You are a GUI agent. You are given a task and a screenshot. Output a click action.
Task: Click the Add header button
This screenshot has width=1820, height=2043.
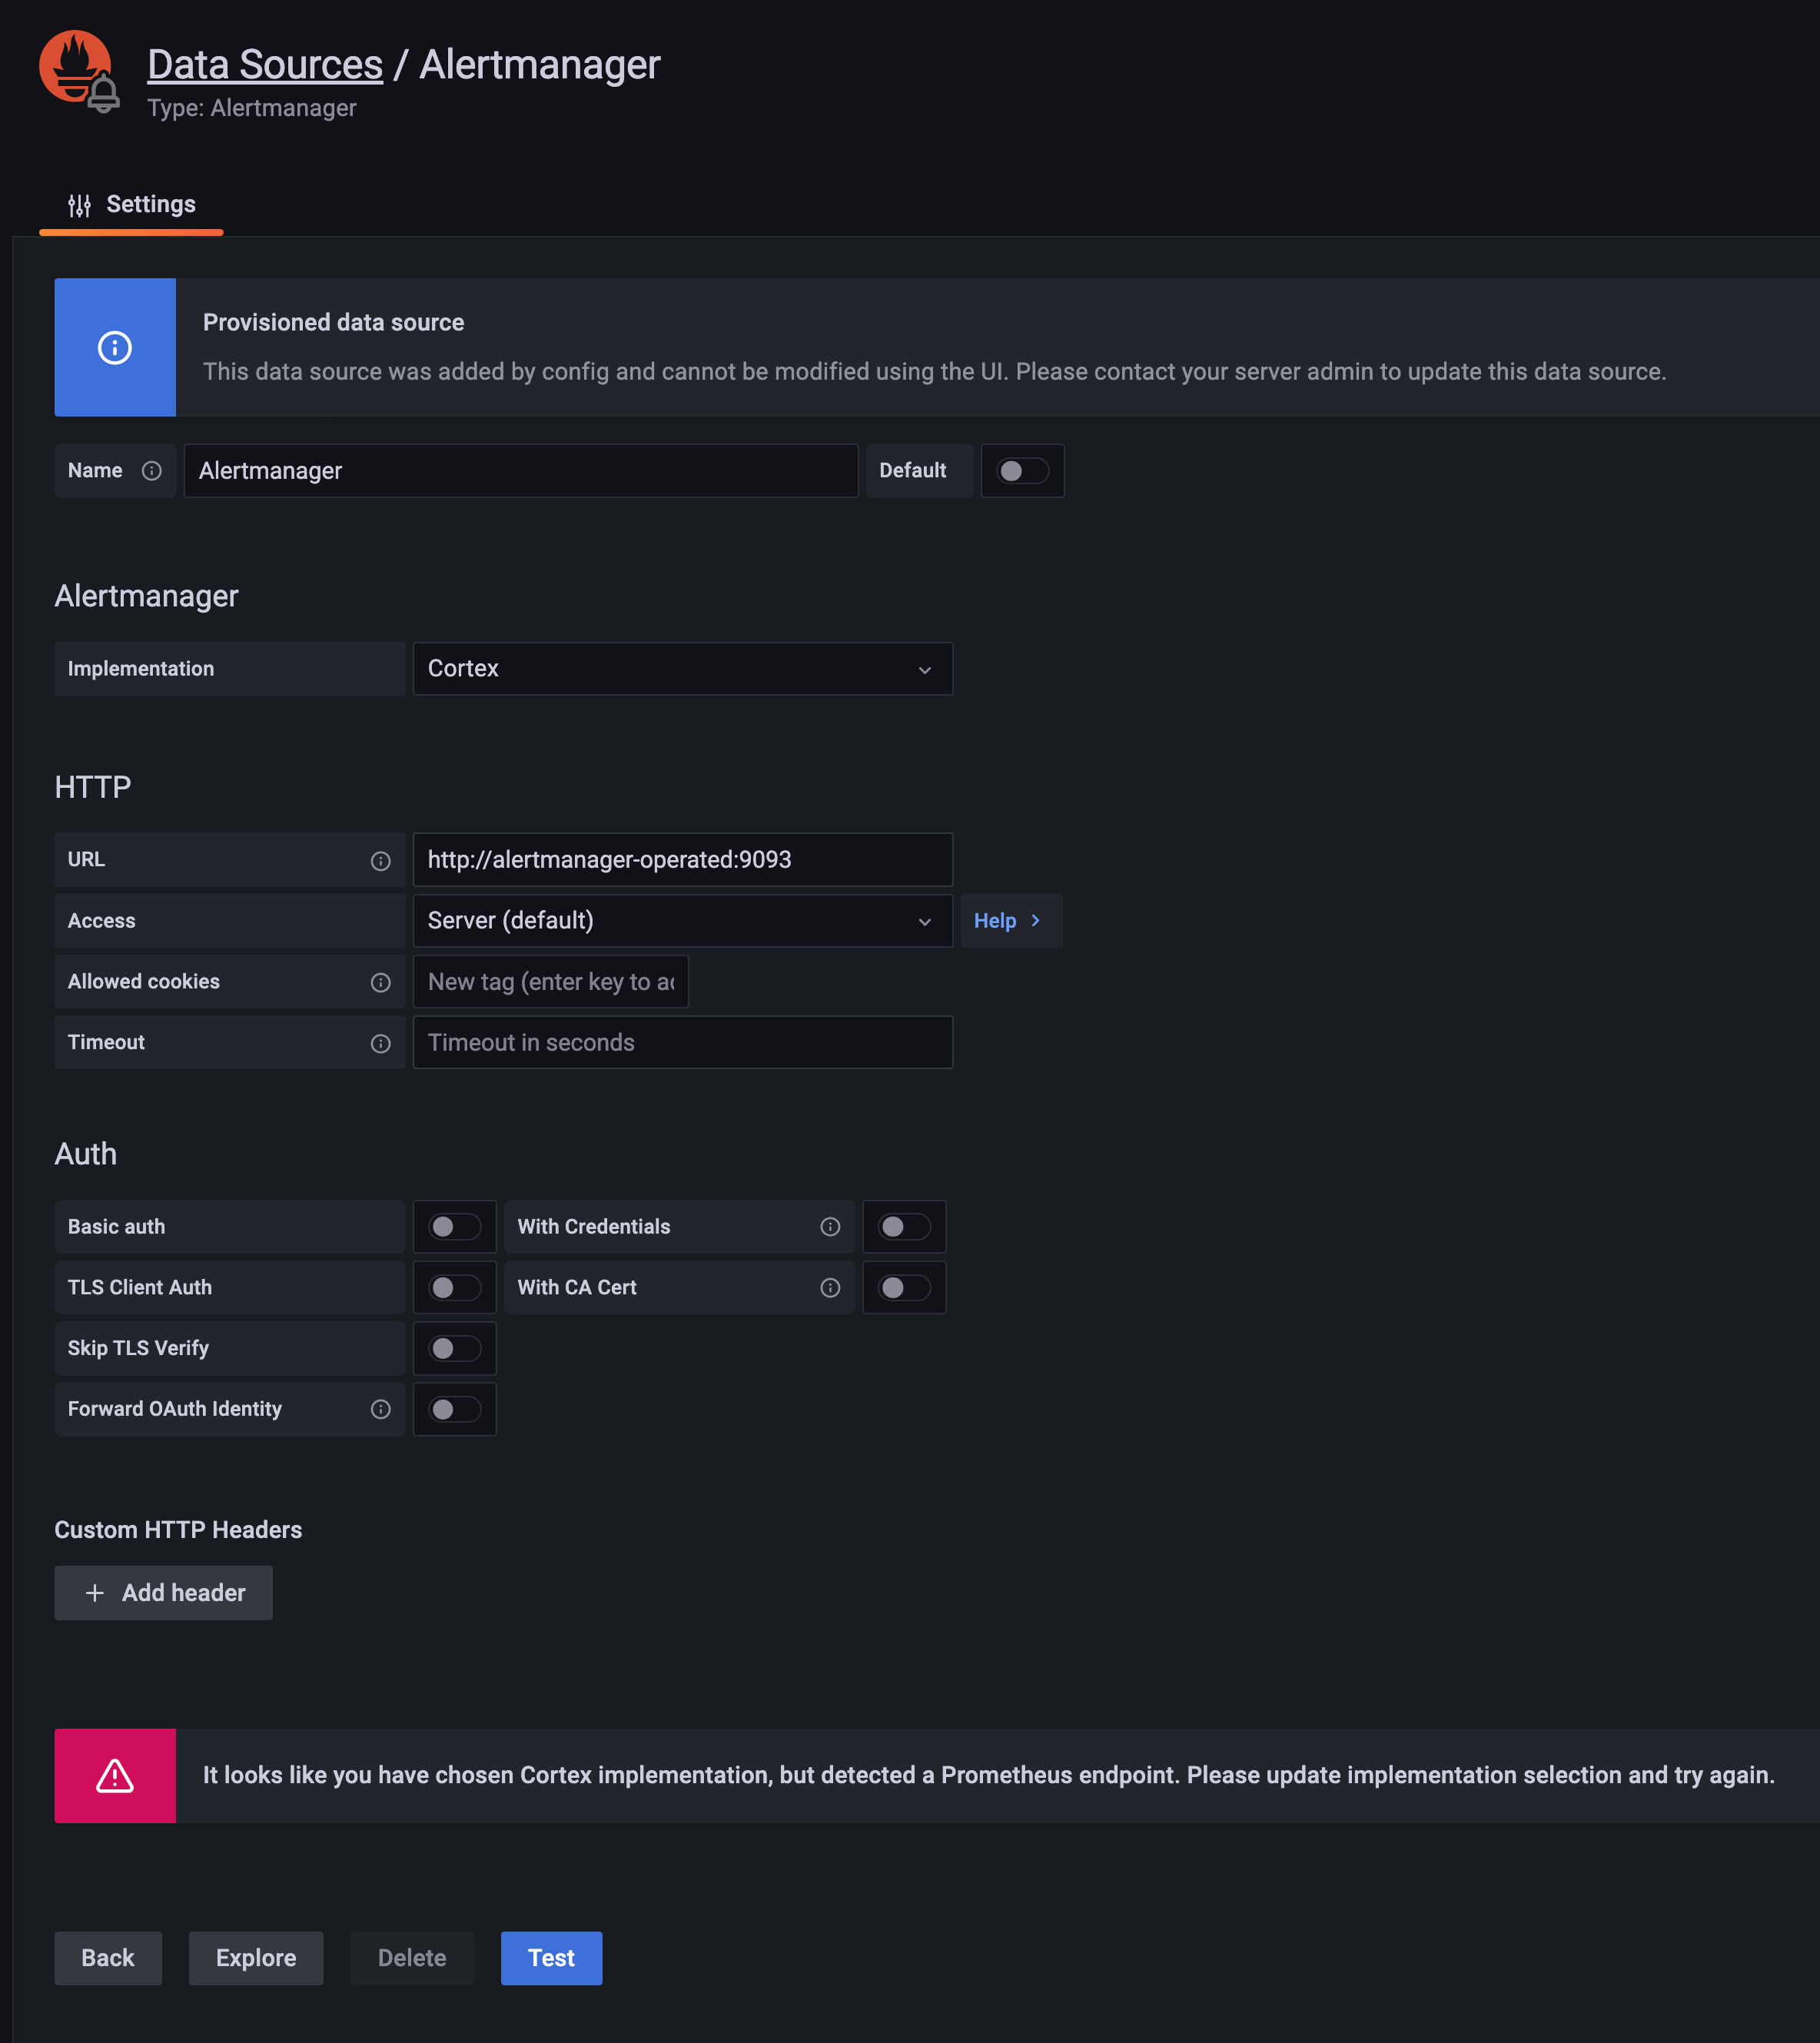(164, 1593)
